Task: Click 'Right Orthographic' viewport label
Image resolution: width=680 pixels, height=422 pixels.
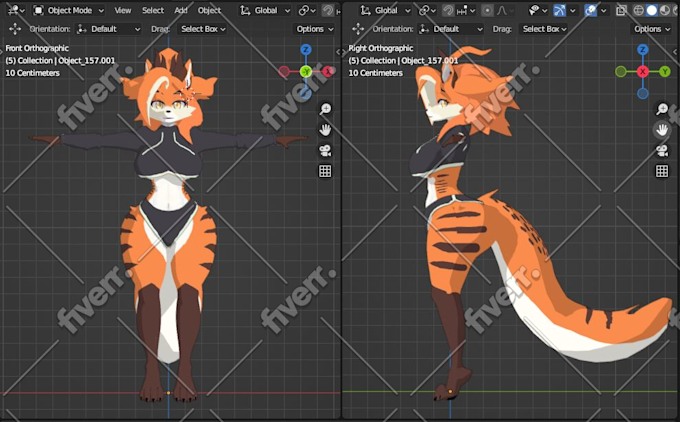Action: click(381, 48)
